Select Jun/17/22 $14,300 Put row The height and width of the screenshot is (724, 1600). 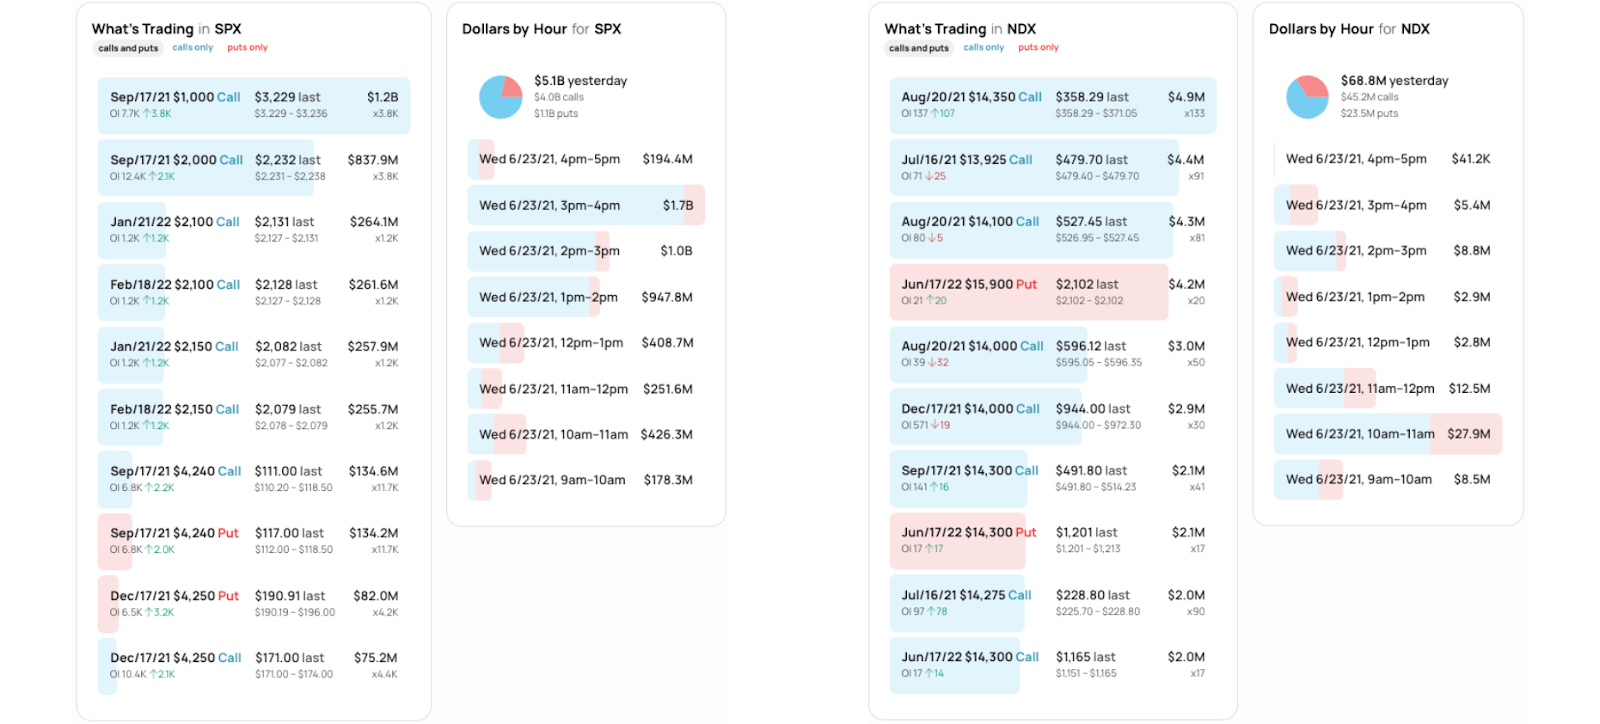pyautogui.click(x=1052, y=540)
